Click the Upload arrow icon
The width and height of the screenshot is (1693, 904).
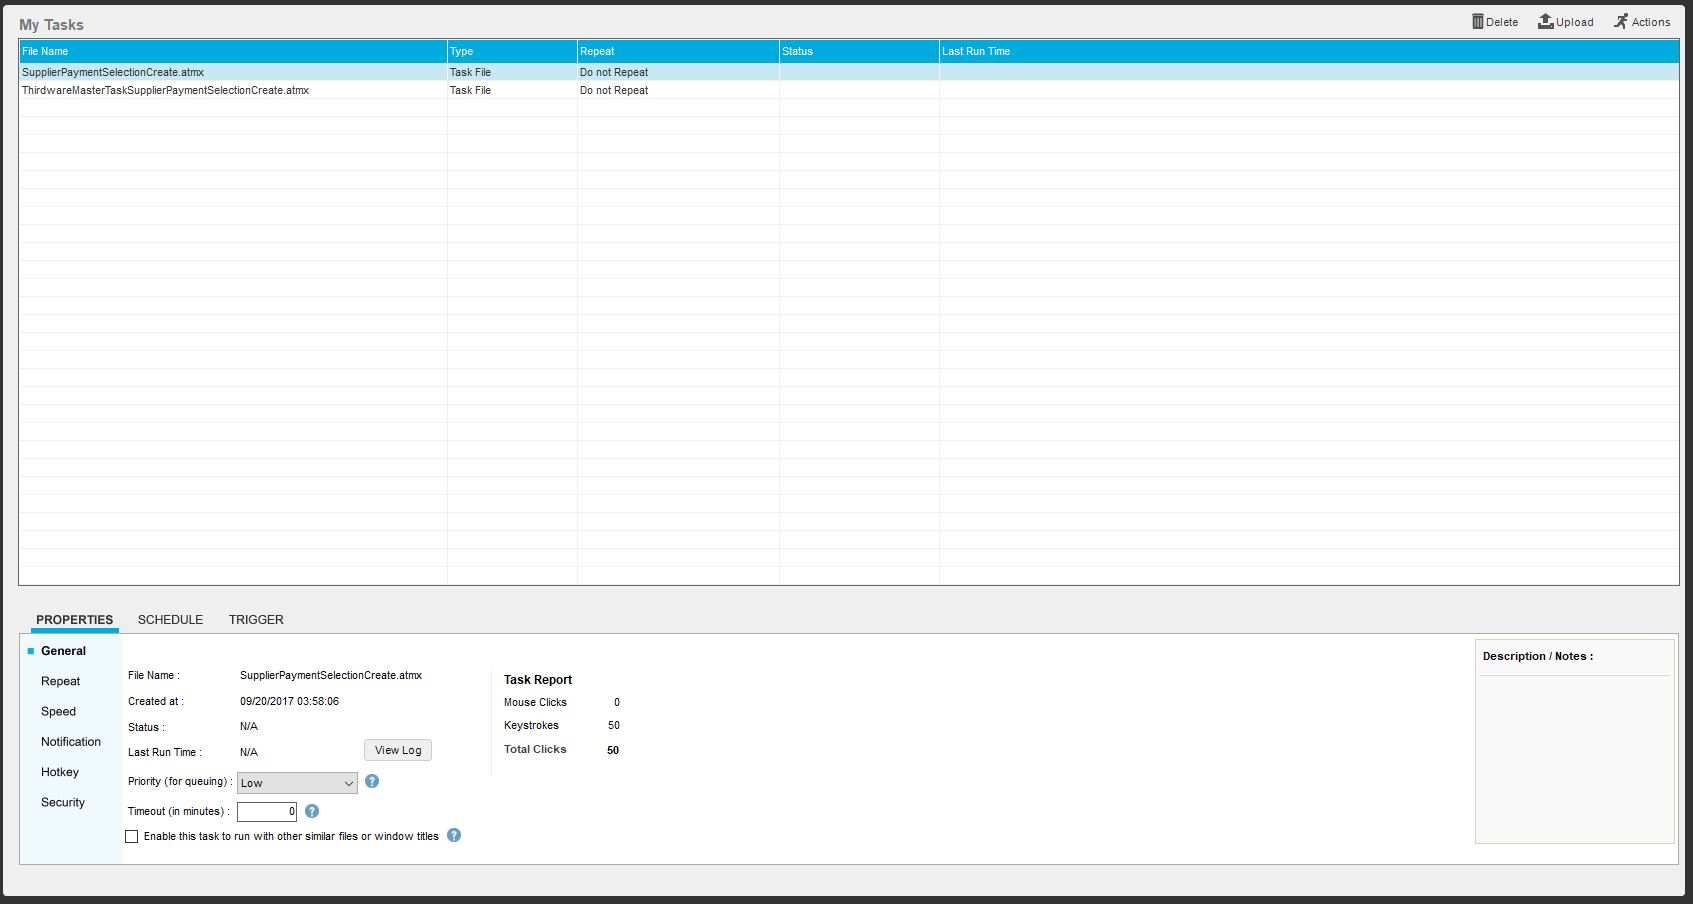pyautogui.click(x=1545, y=21)
